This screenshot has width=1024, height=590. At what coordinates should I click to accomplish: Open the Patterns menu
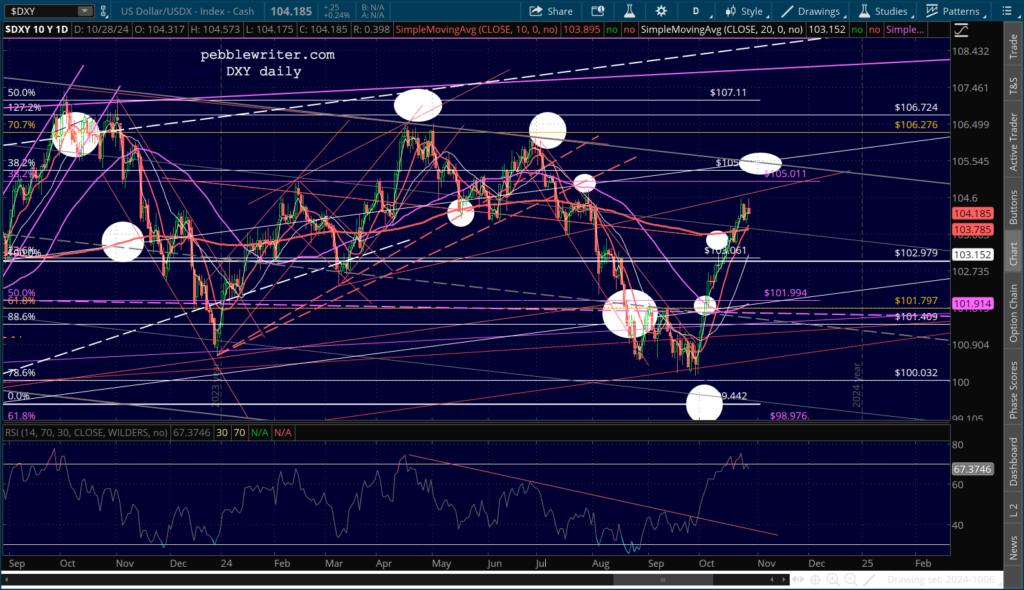(x=954, y=11)
